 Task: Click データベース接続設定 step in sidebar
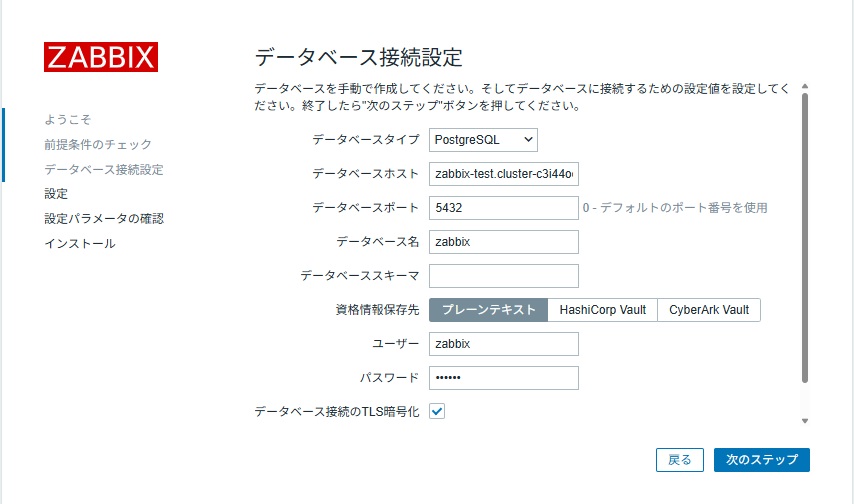point(103,169)
